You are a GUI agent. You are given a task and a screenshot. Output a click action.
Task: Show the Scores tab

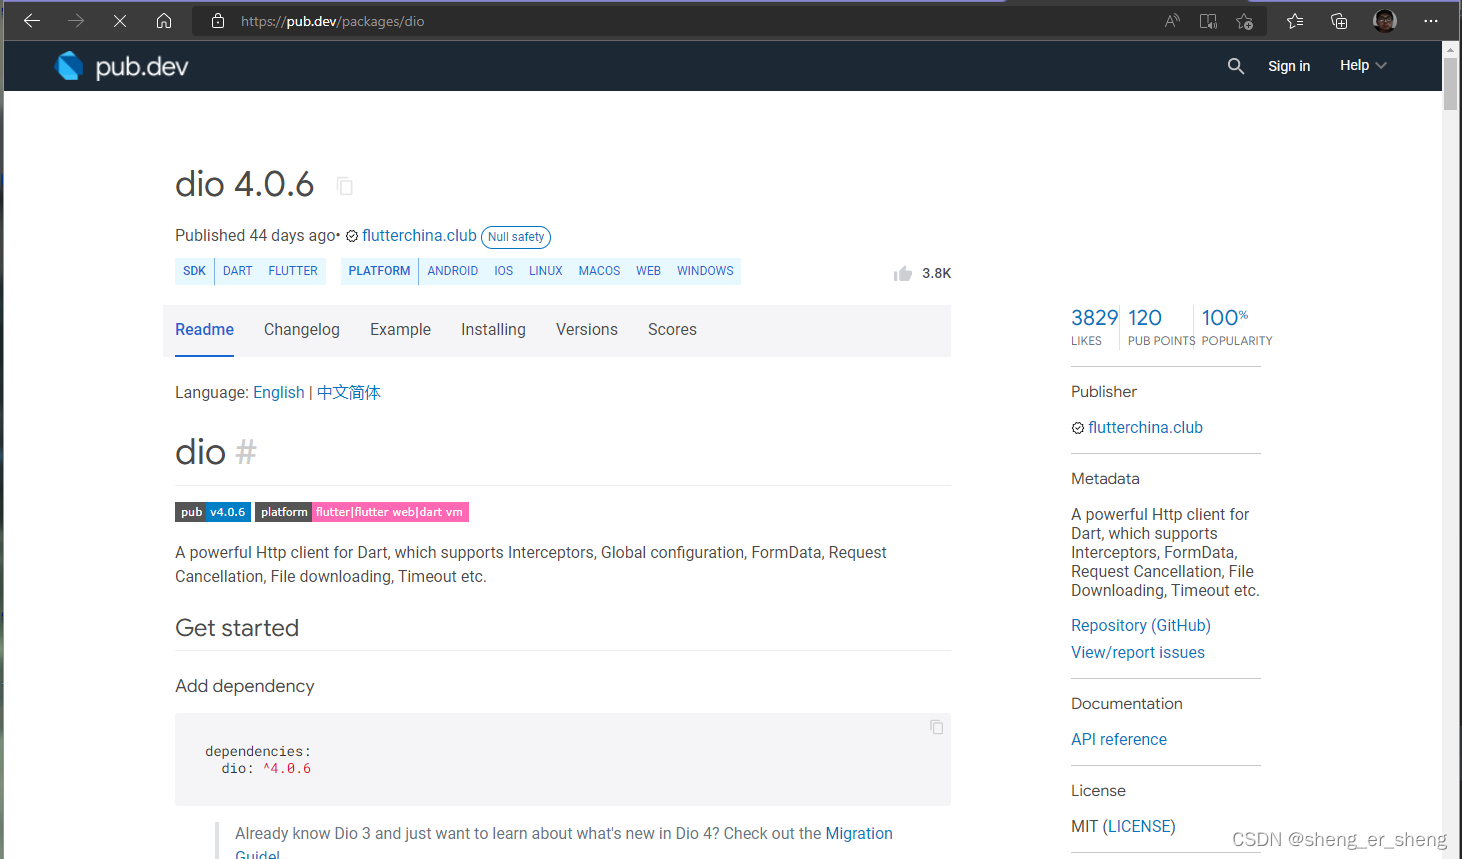[x=672, y=330]
